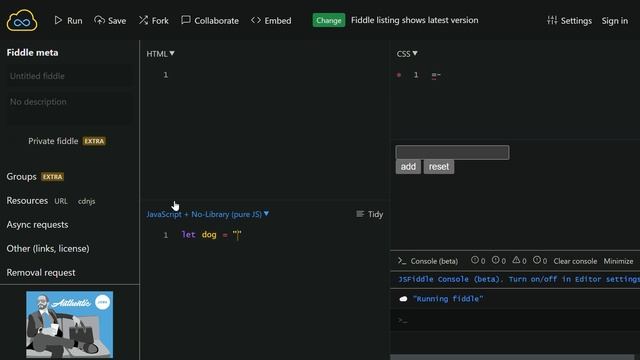Click the add button in result
The height and width of the screenshot is (360, 640).
[x=408, y=167]
